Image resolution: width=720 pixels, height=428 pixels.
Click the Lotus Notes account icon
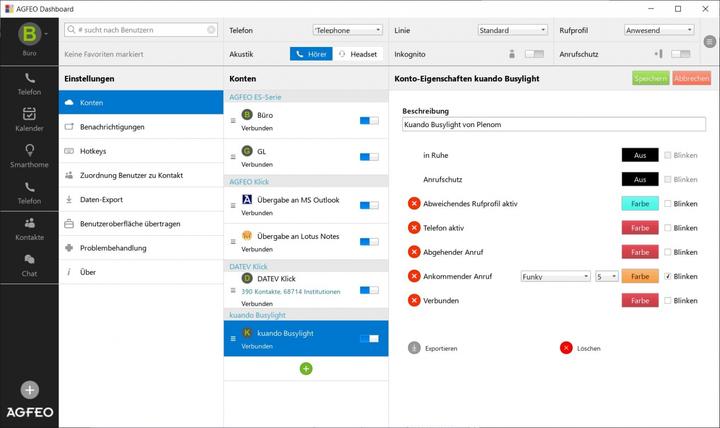[x=247, y=236]
